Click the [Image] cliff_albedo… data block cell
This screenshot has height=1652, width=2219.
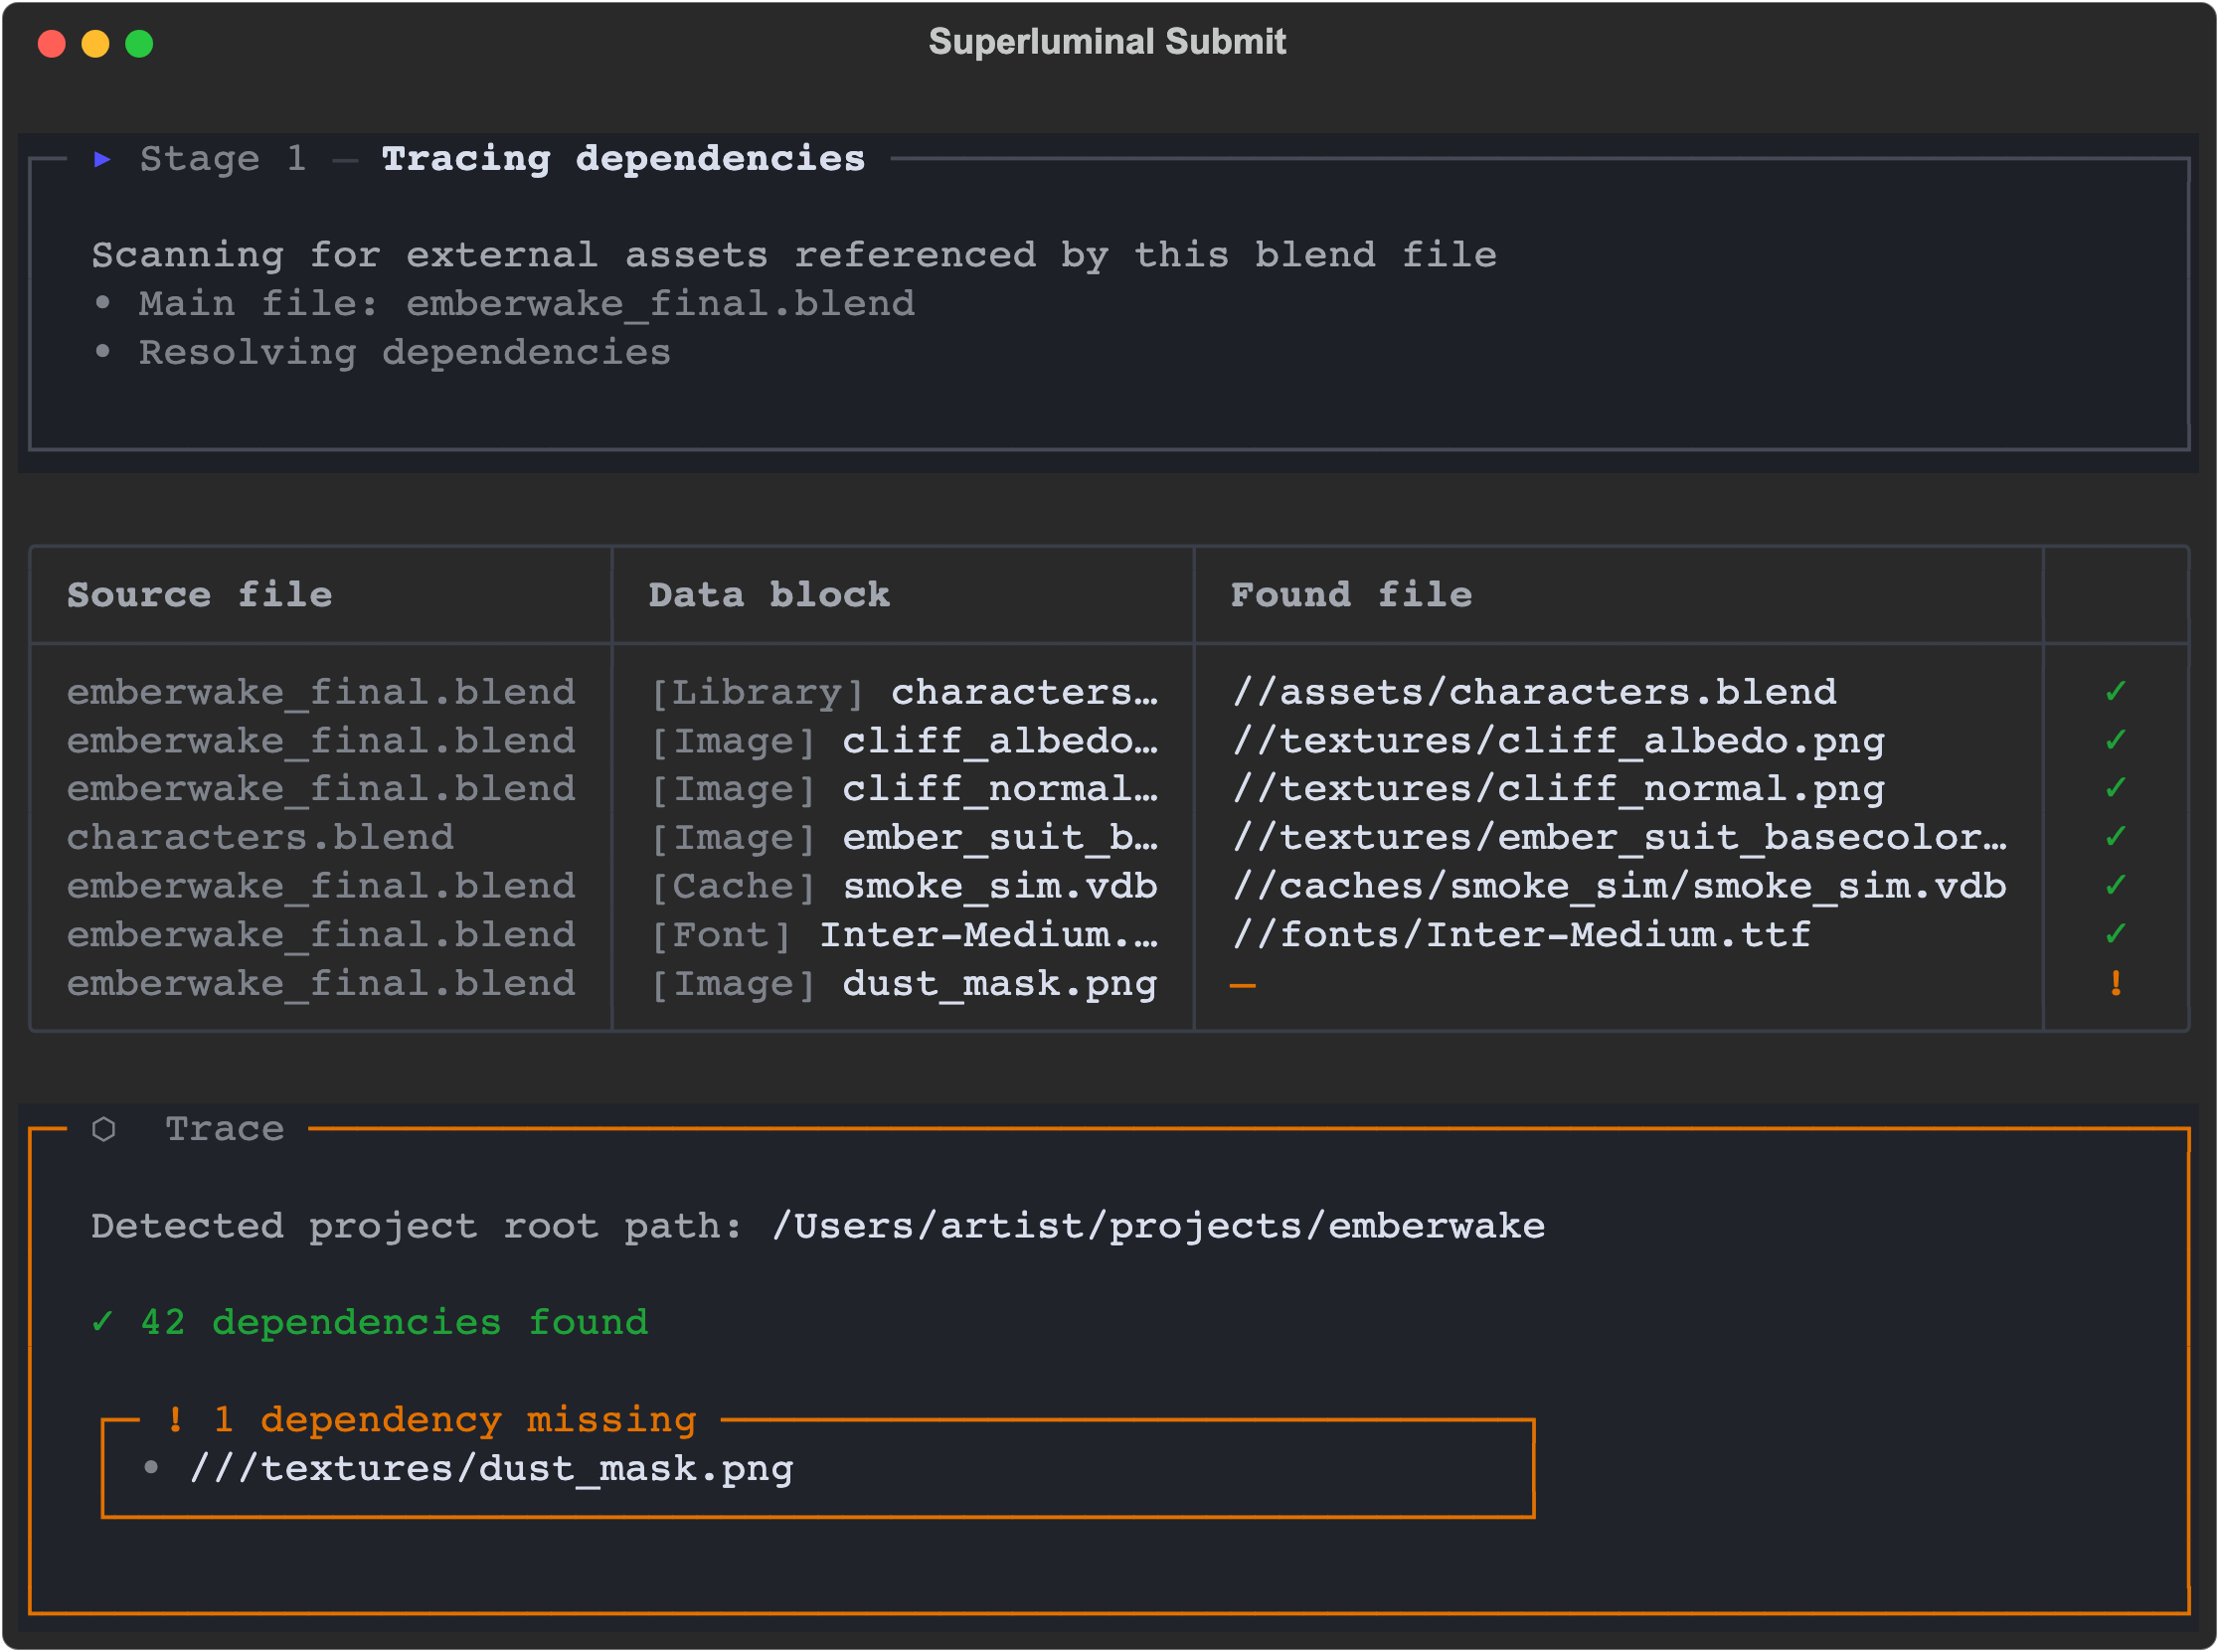coord(904,740)
